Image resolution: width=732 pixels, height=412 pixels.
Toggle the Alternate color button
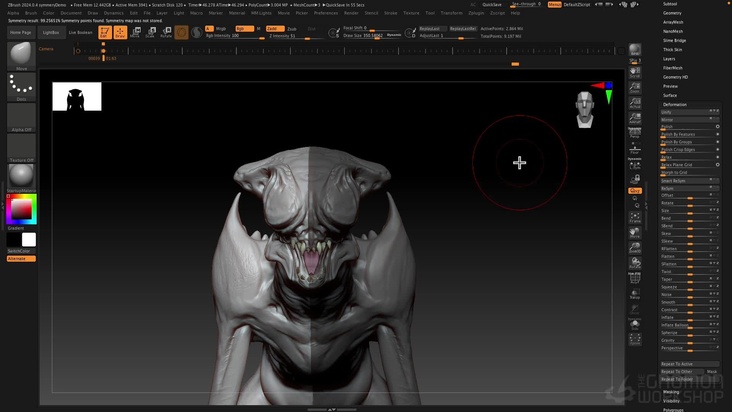[x=21, y=258]
